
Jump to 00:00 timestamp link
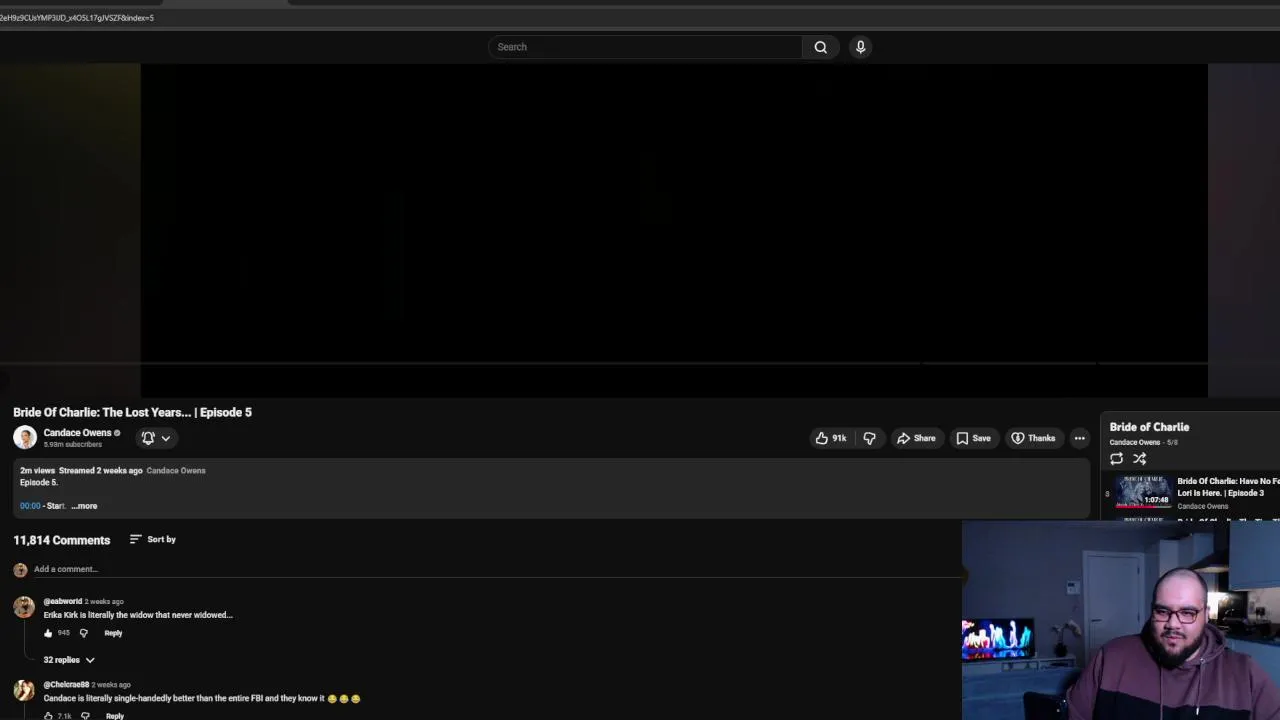30,506
